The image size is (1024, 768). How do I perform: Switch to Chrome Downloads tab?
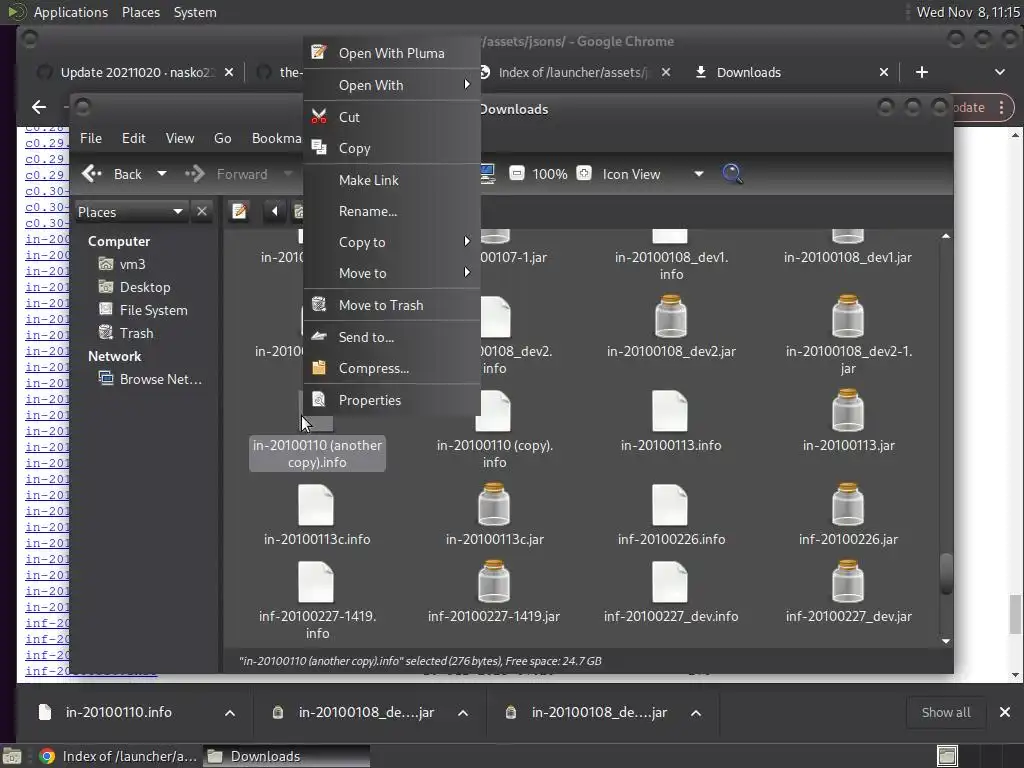pos(749,72)
